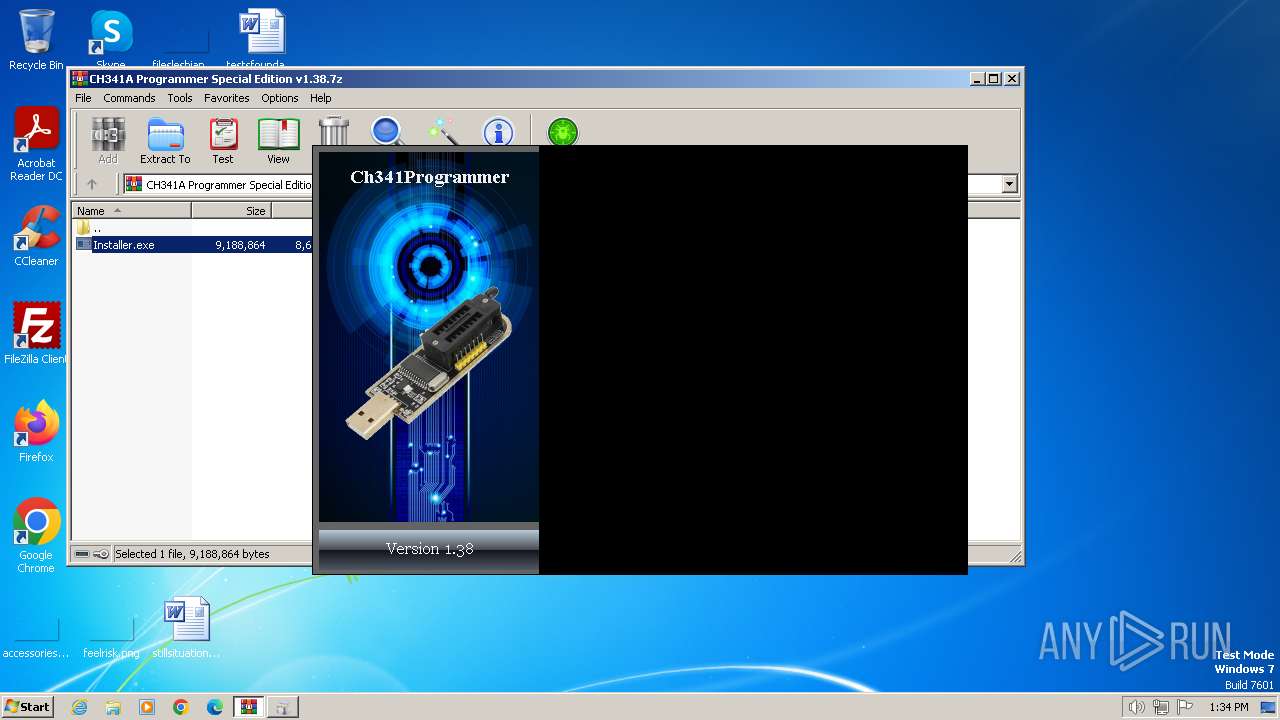1280x720 pixels.
Task: Click the Add toolbar button in WinRAR
Action: (x=108, y=140)
